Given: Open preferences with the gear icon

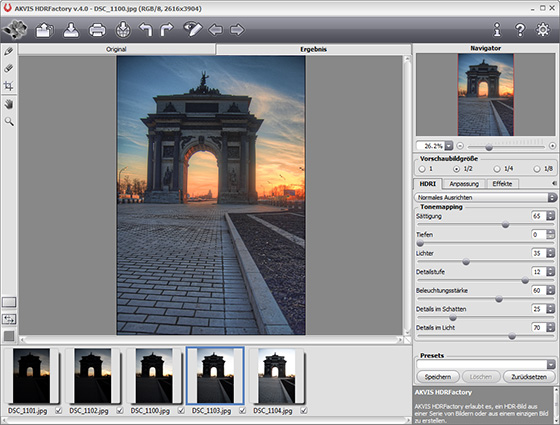Looking at the screenshot, I should 543,30.
